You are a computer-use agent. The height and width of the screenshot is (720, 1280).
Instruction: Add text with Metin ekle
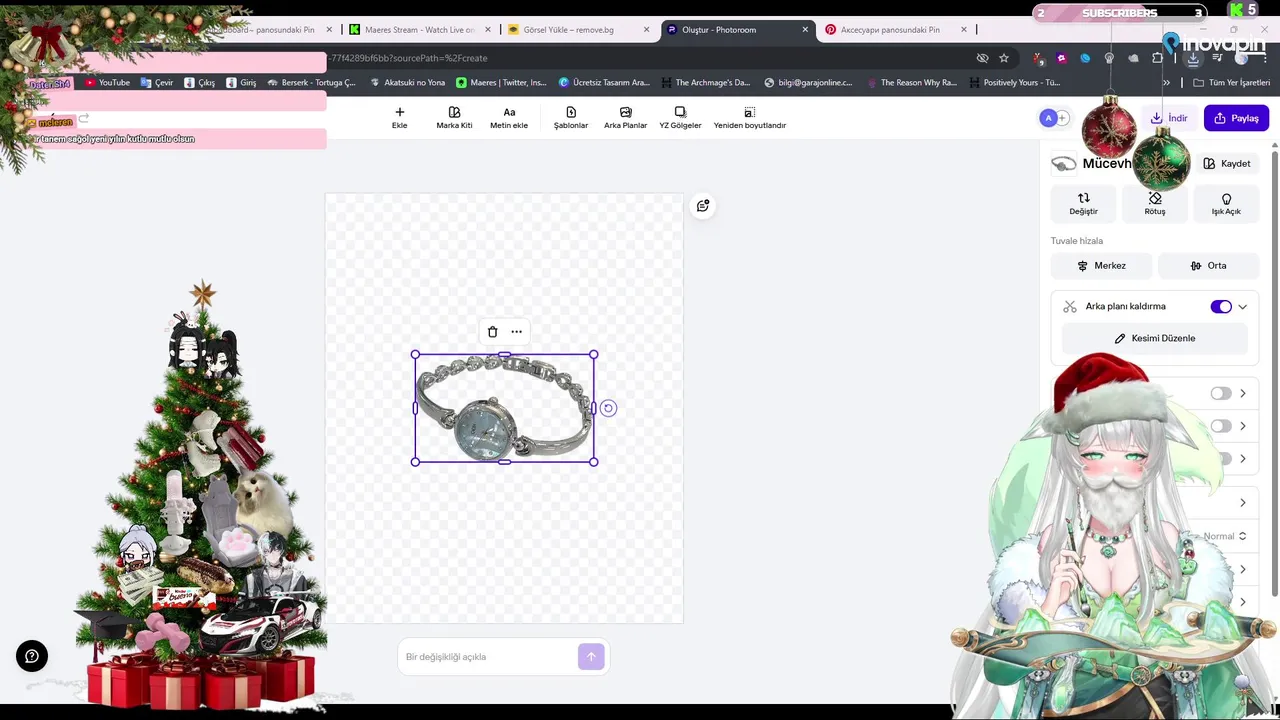pyautogui.click(x=509, y=118)
